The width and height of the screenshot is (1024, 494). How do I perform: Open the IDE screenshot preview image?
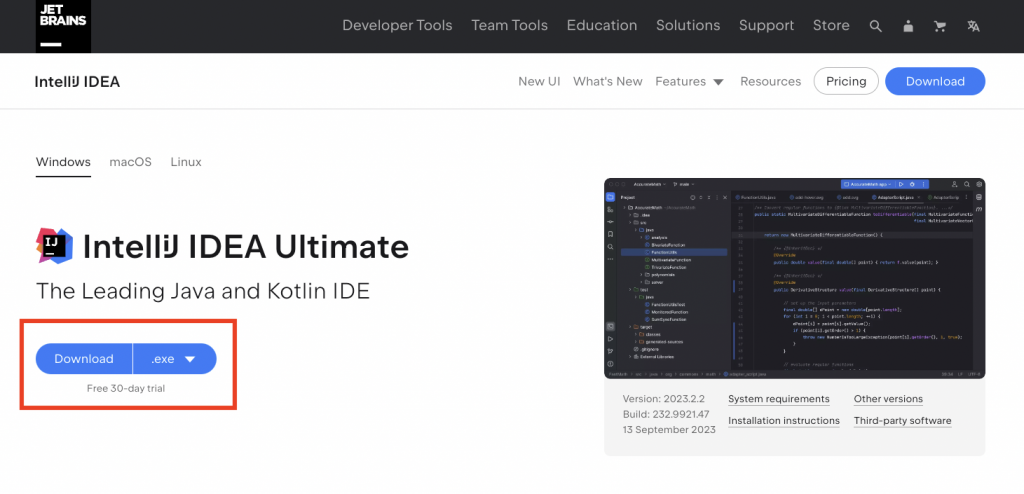[794, 278]
